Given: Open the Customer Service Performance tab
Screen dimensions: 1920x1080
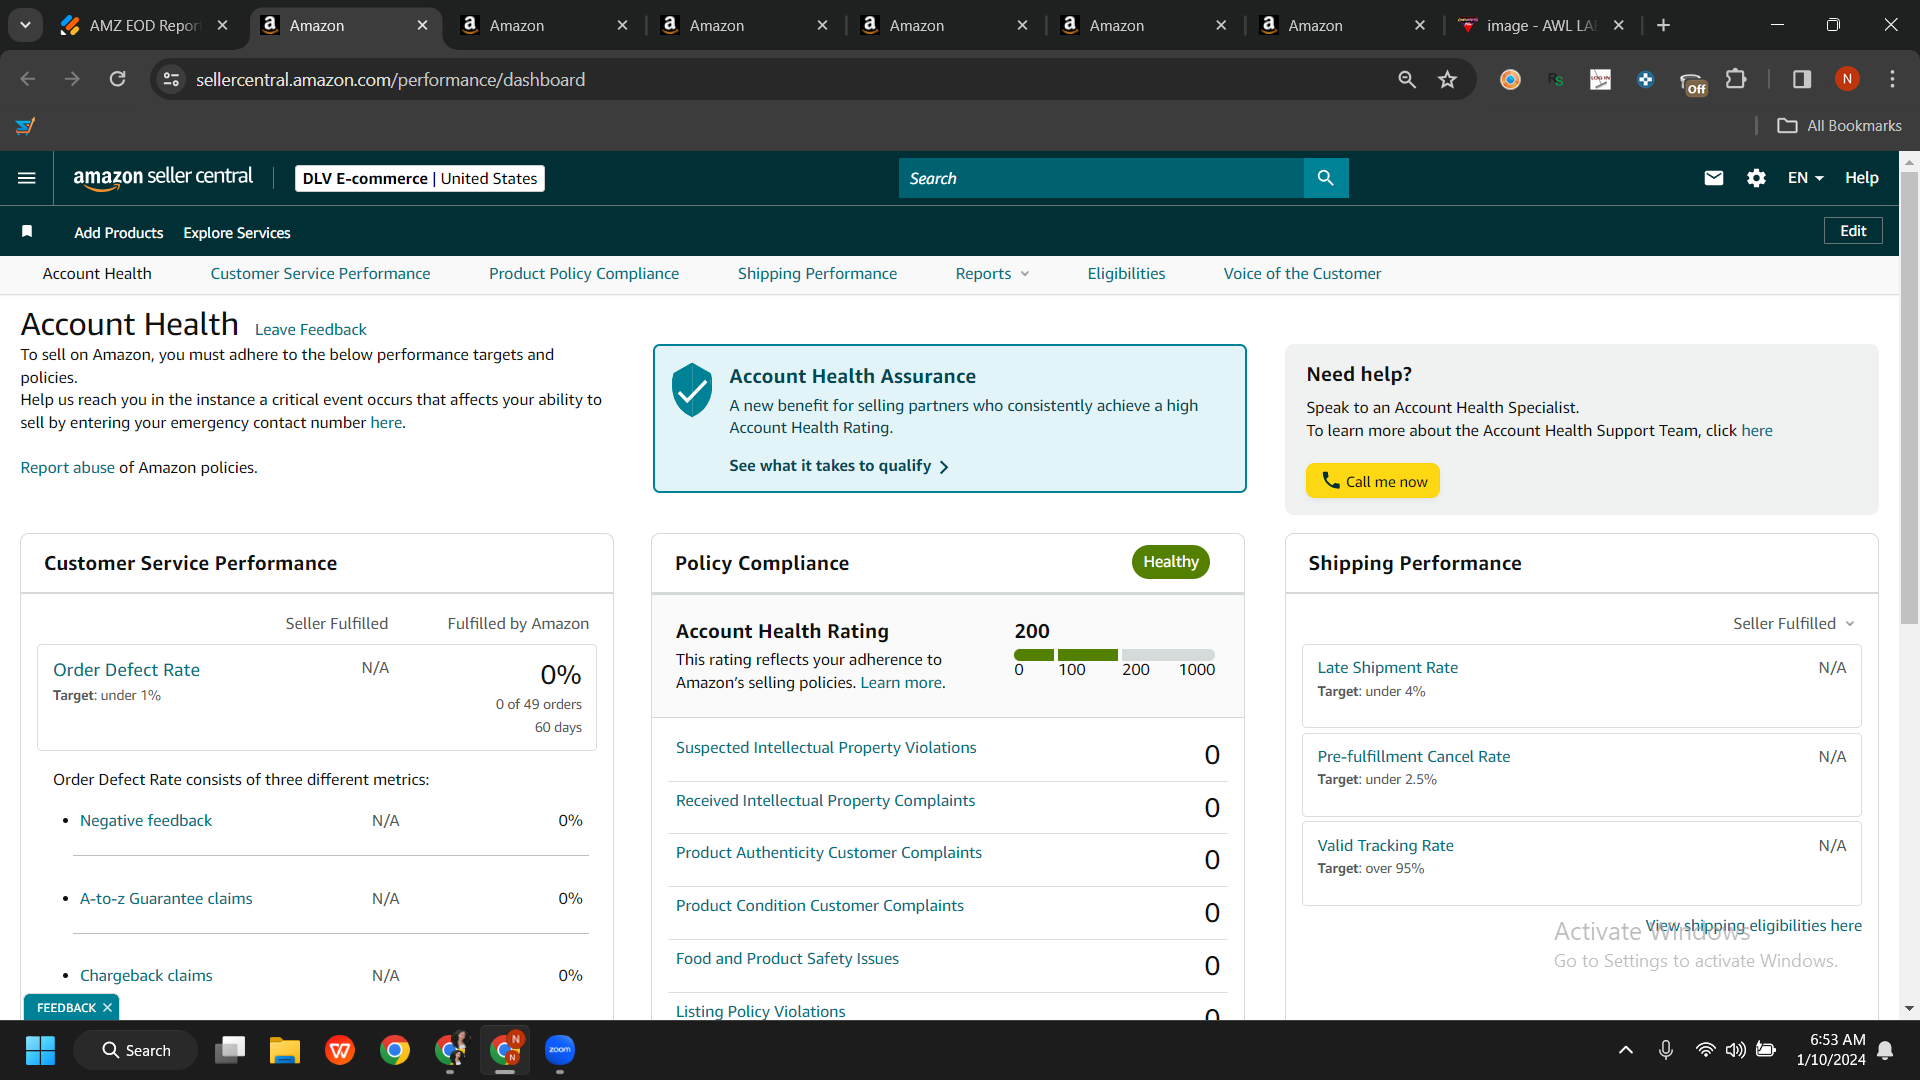Looking at the screenshot, I should point(320,274).
